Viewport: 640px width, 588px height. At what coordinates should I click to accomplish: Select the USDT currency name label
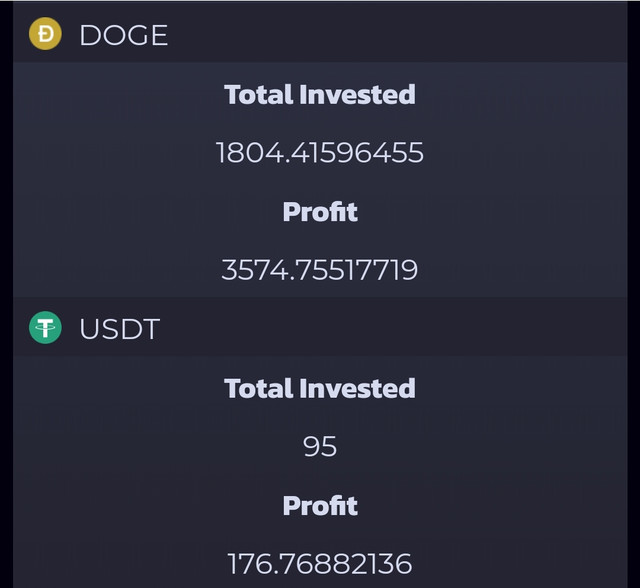tap(119, 329)
